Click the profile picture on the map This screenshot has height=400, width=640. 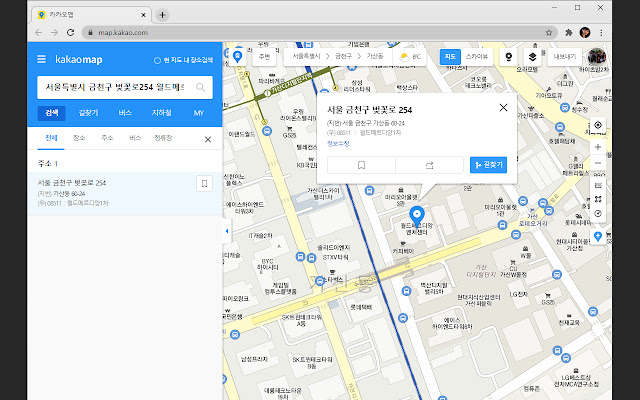(x=596, y=57)
